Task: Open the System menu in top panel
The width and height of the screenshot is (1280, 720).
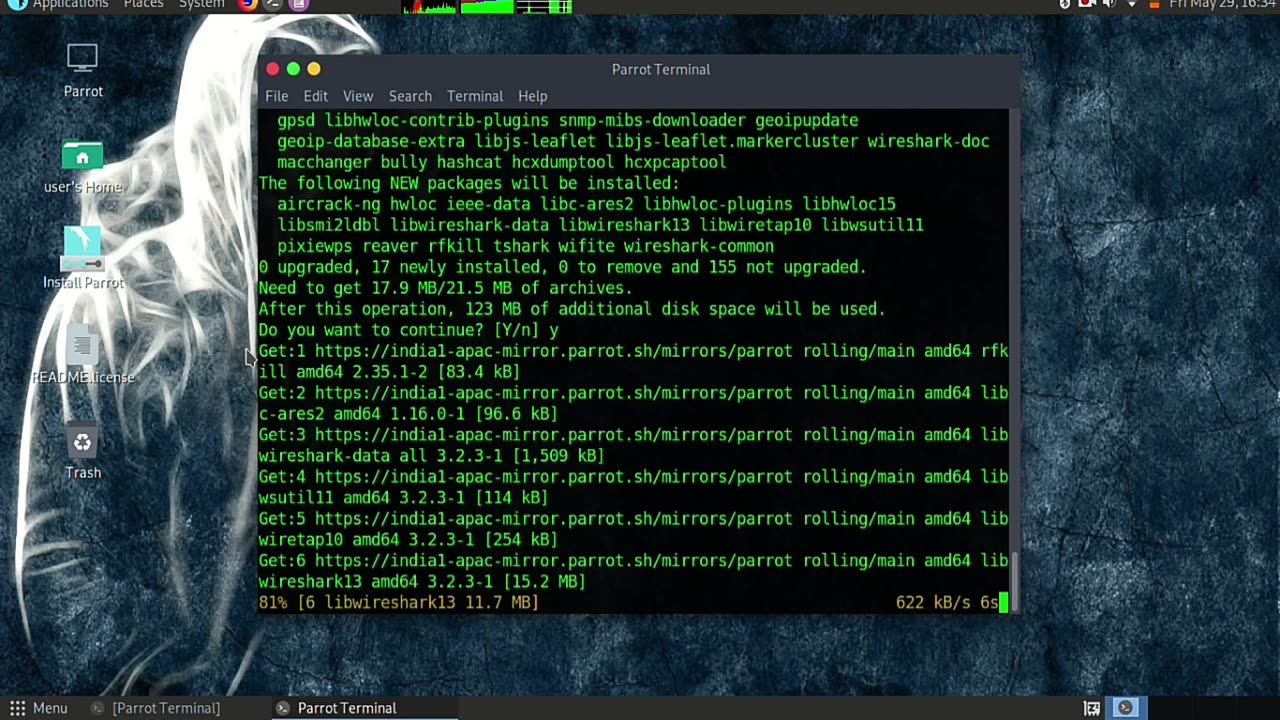Action: [x=201, y=4]
